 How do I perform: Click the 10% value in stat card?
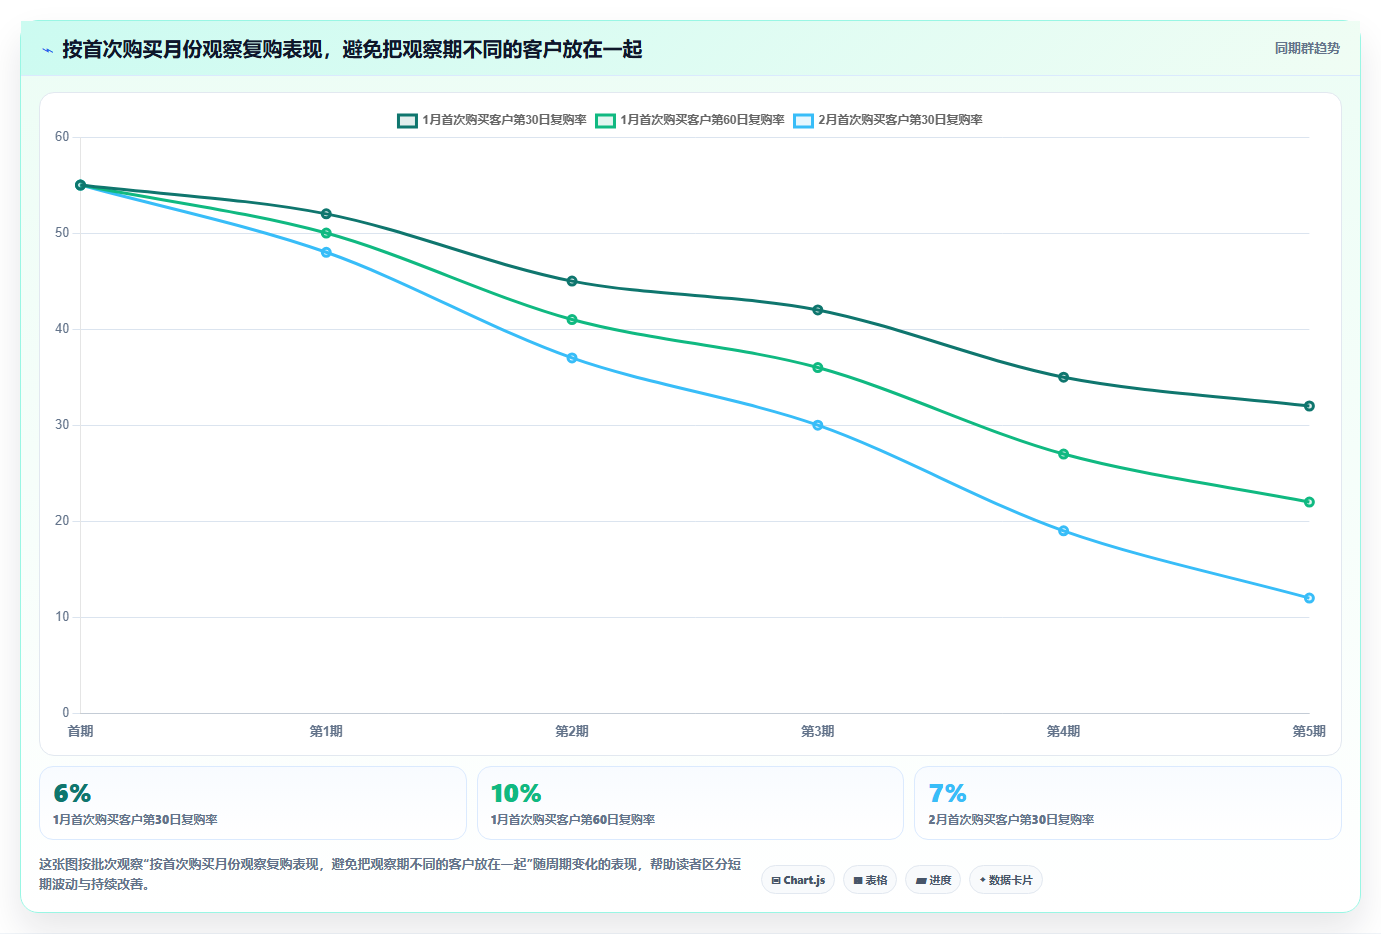pyautogui.click(x=516, y=793)
